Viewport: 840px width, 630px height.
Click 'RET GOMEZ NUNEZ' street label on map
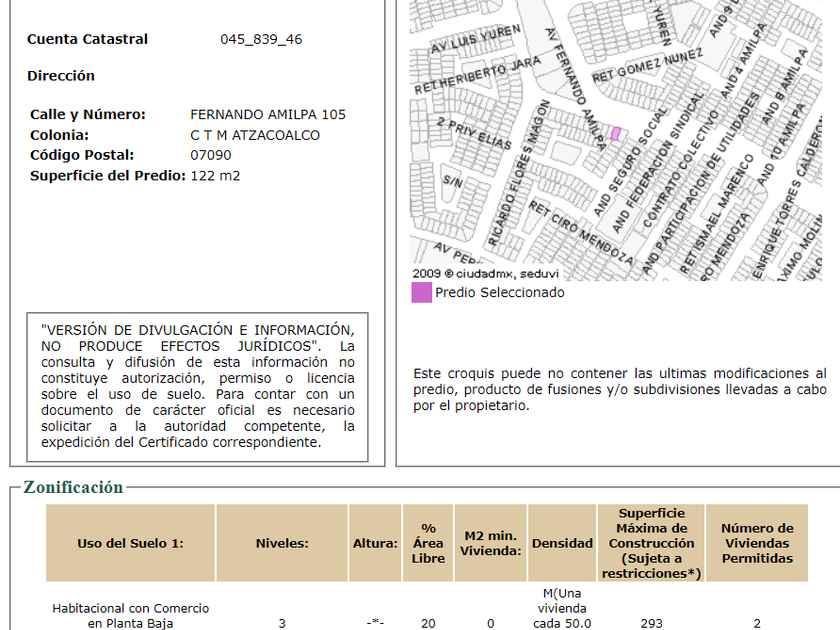647,66
